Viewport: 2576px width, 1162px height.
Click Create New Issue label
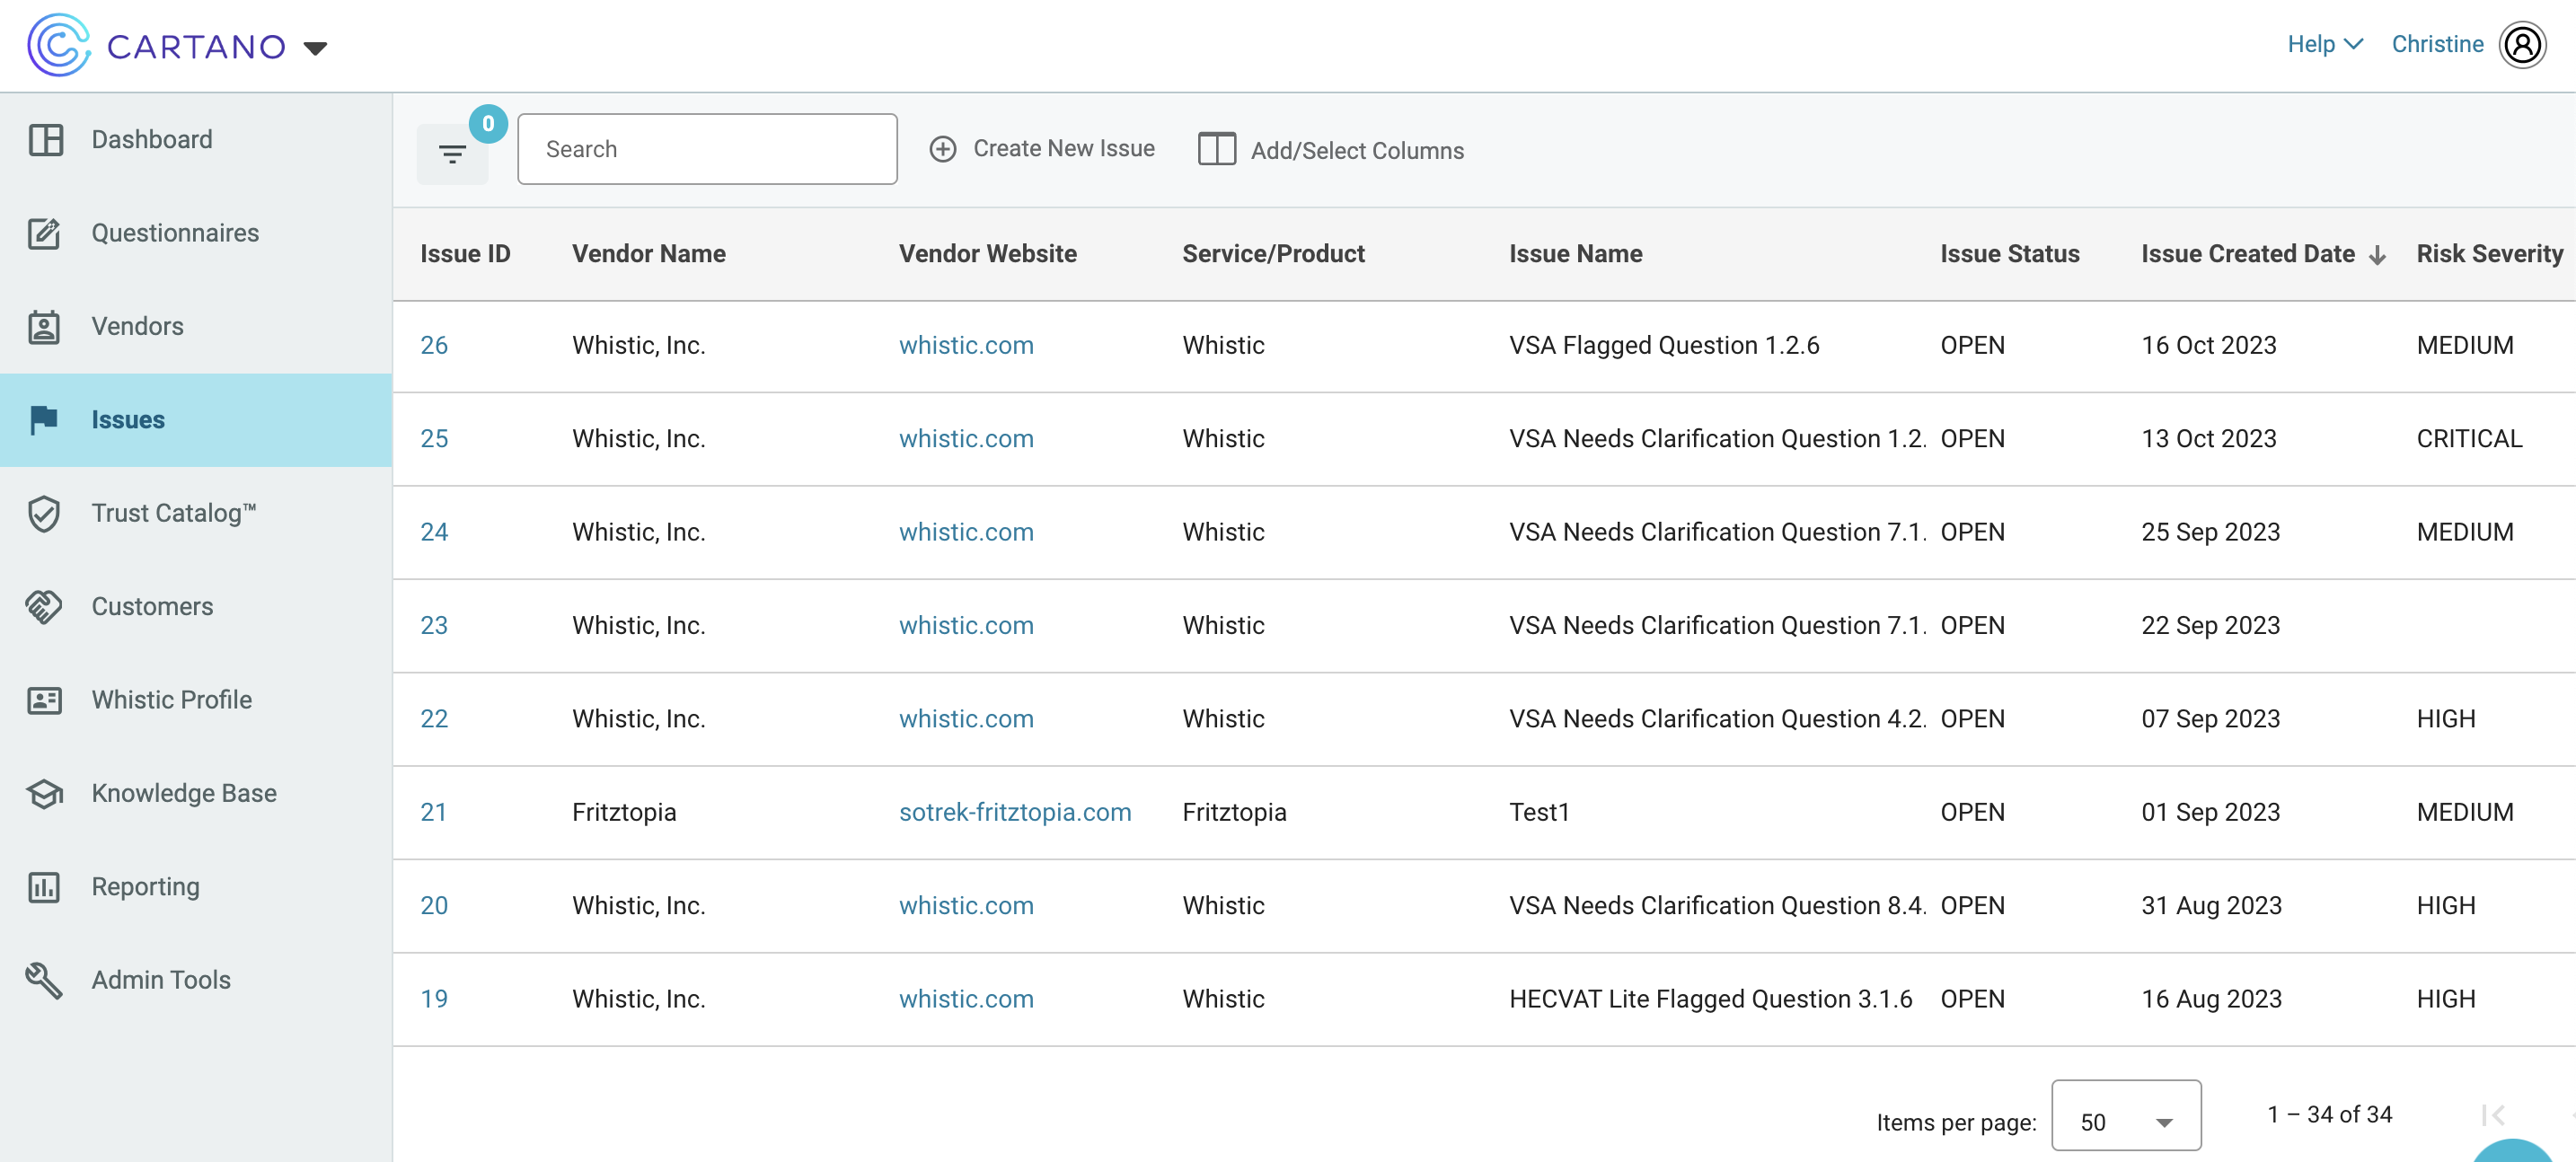pyautogui.click(x=1064, y=149)
